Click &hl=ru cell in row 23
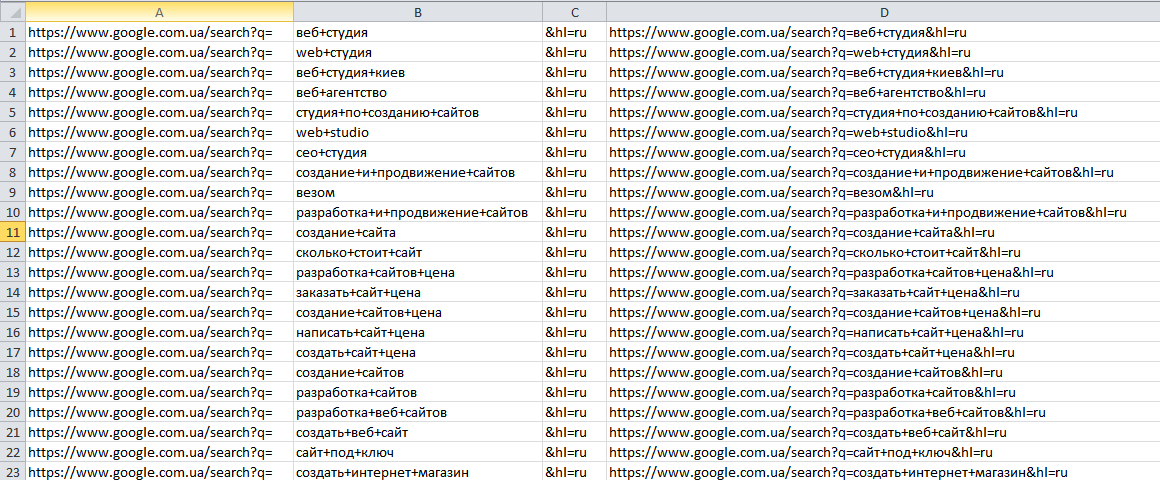This screenshot has height=480, width=1160. click(574, 472)
